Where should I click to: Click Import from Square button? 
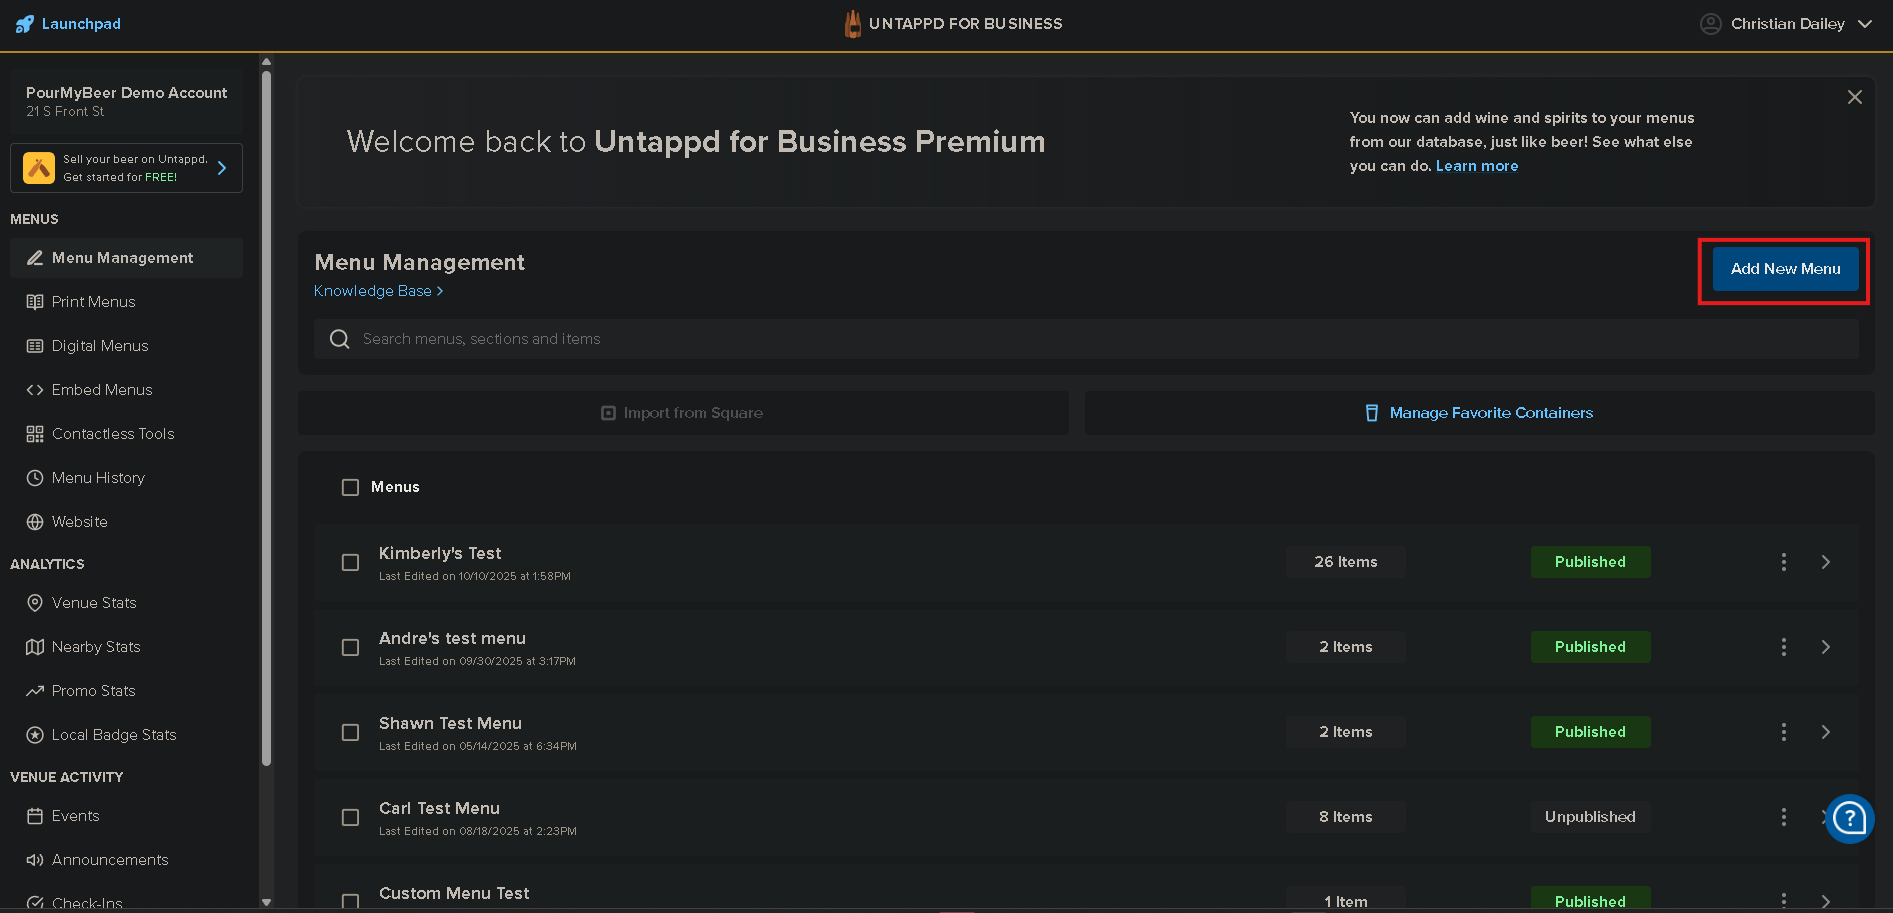point(683,413)
